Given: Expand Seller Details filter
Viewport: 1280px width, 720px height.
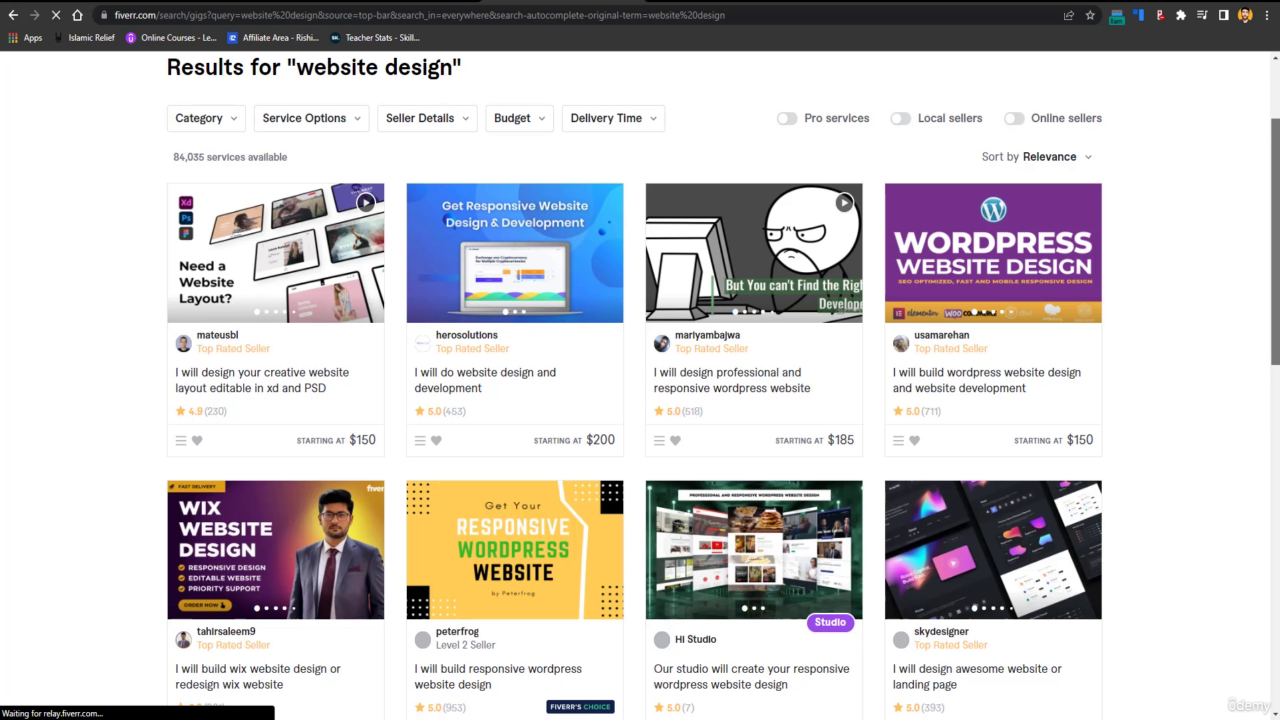Looking at the screenshot, I should click(427, 118).
